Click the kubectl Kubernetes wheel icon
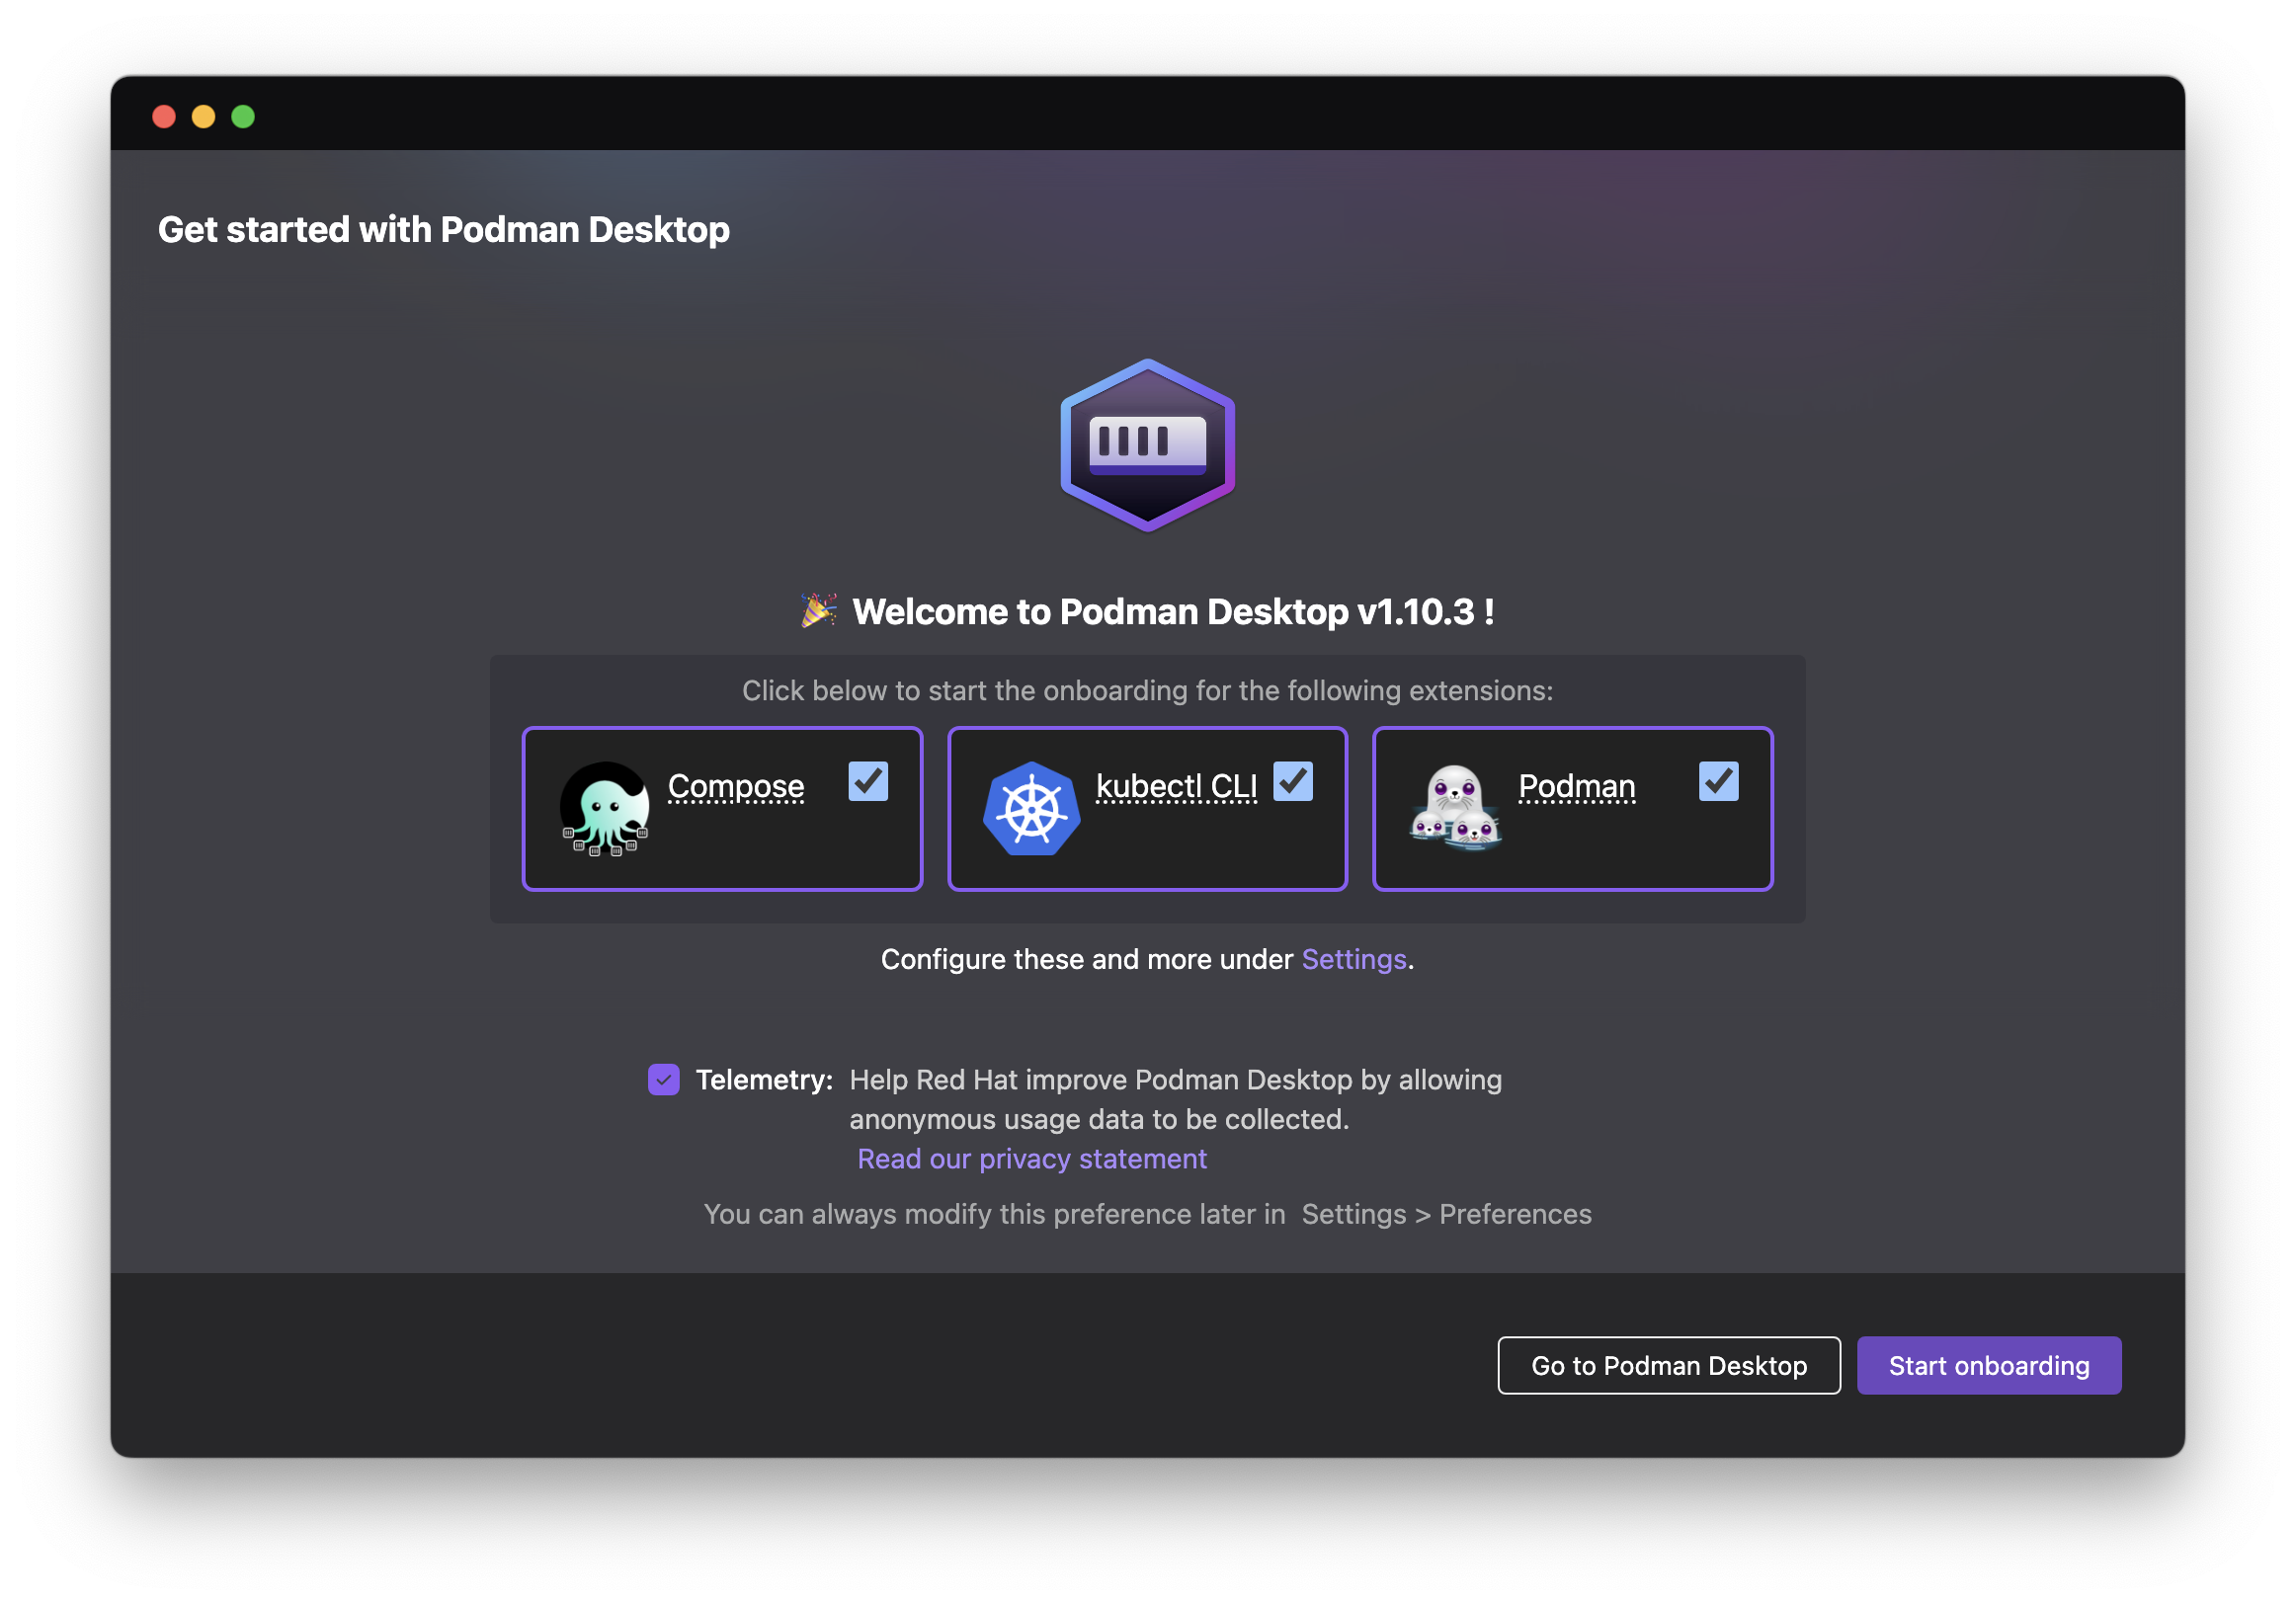The image size is (2296, 1604). pyautogui.click(x=1031, y=808)
